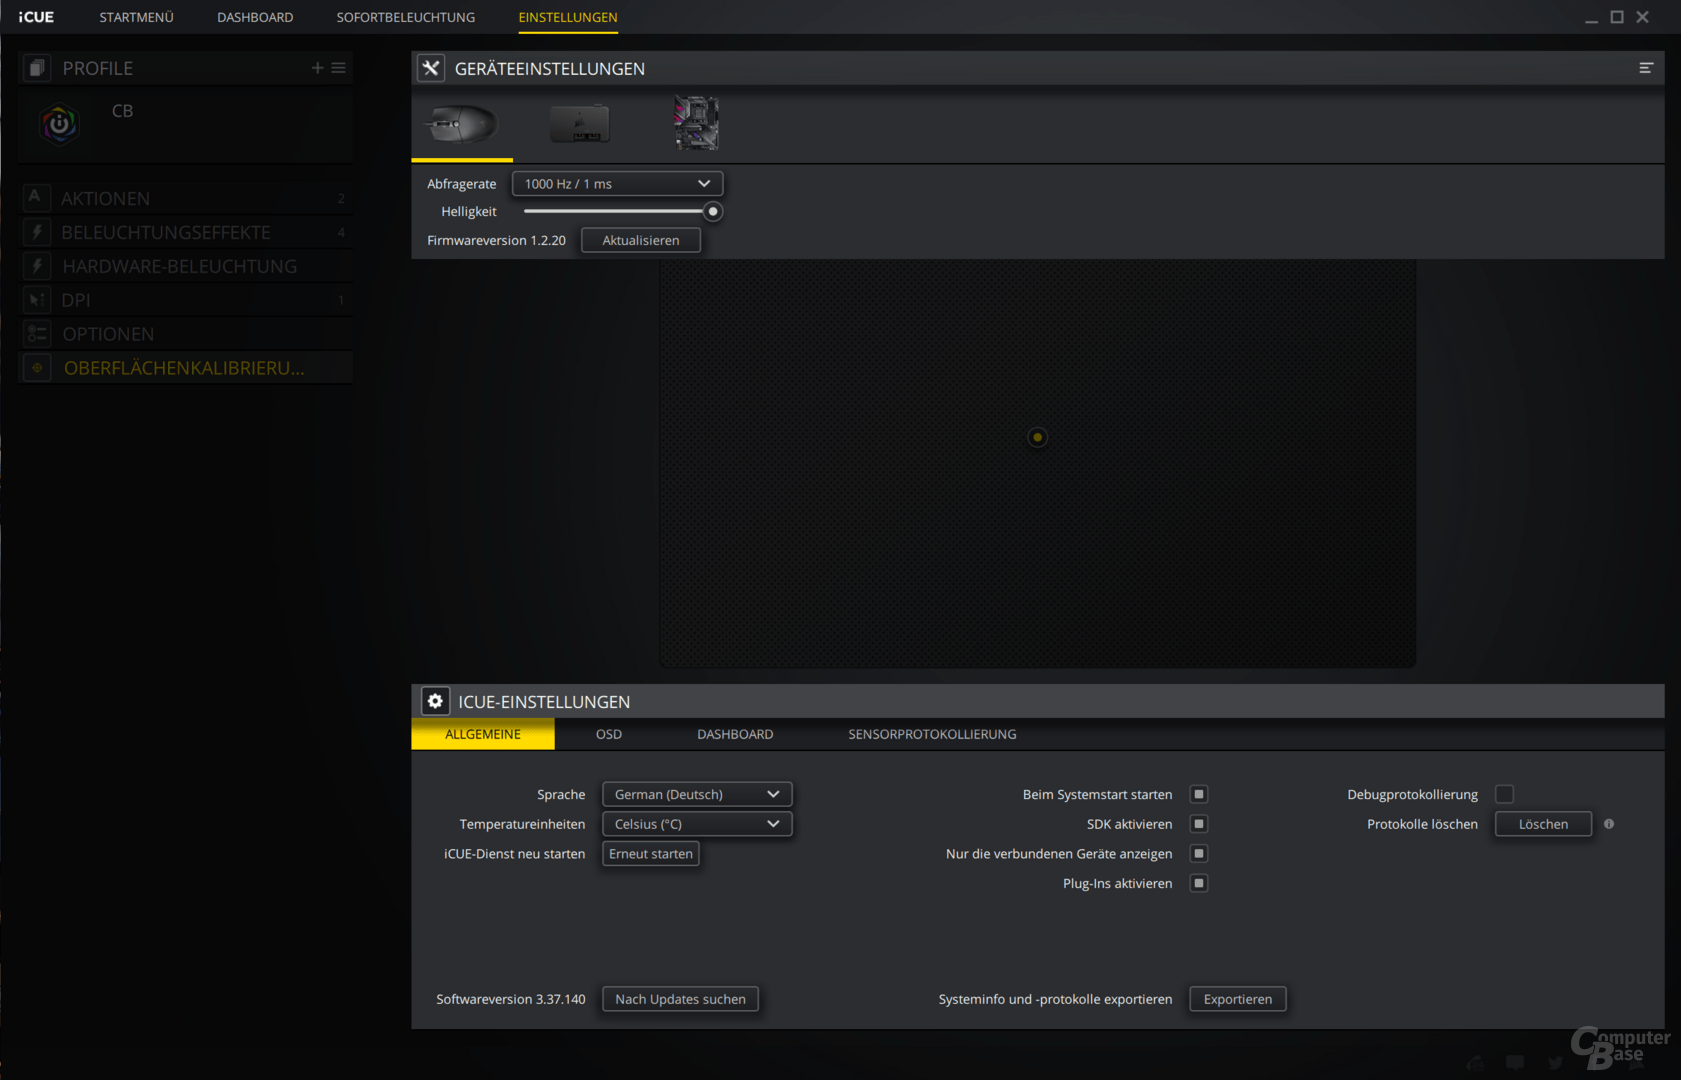1681x1080 pixels.
Task: Click Nach Updates suchen button
Action: click(680, 999)
